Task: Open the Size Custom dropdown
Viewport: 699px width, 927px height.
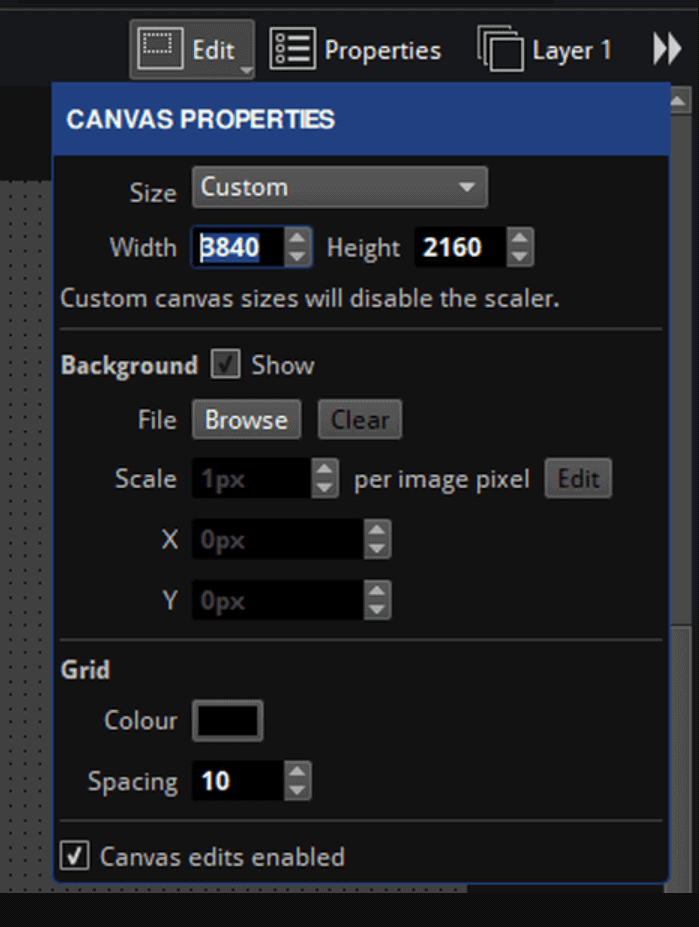Action: point(339,187)
